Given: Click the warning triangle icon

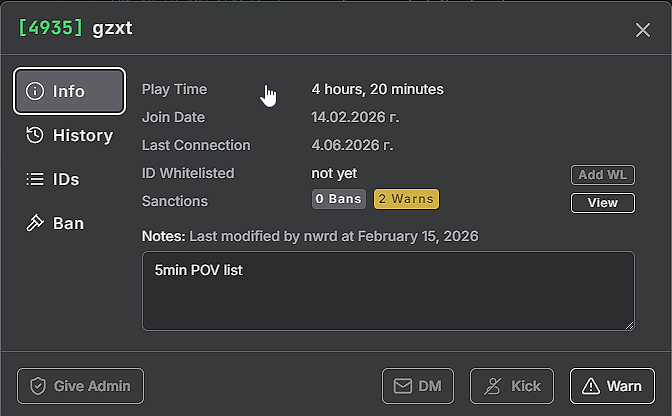Looking at the screenshot, I should pos(591,386).
